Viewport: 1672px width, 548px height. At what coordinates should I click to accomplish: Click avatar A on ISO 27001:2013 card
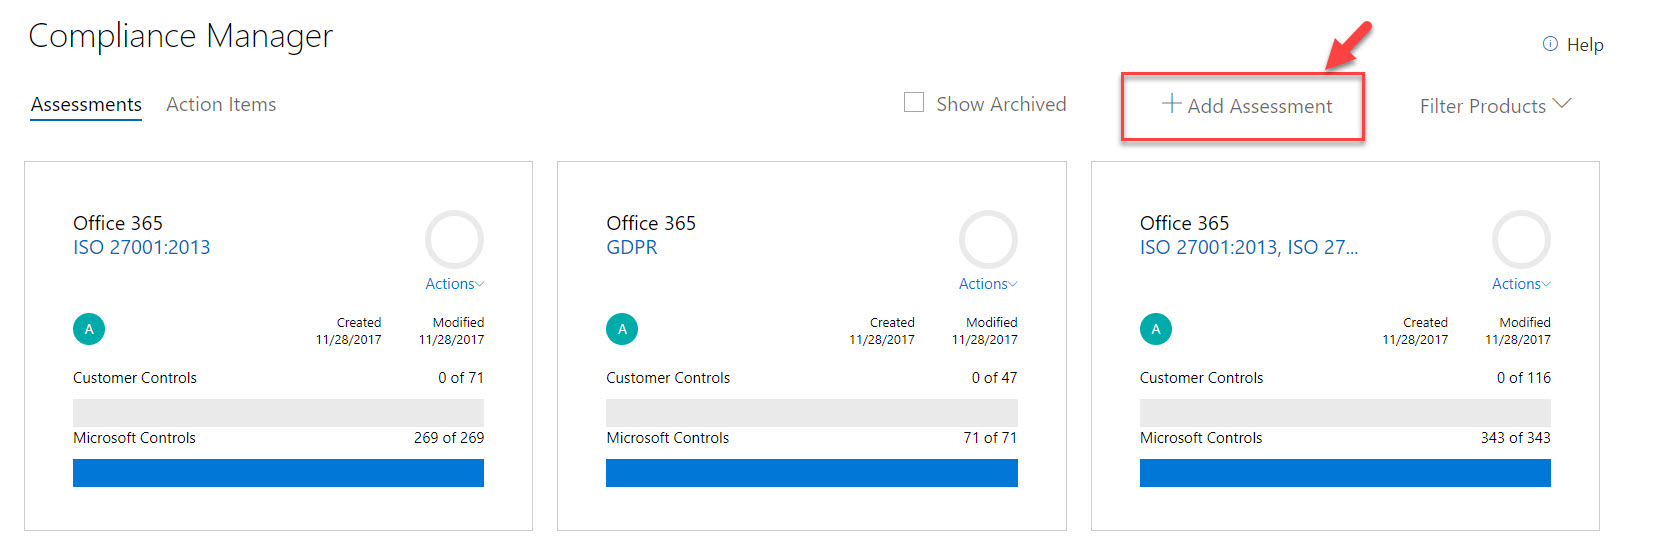click(89, 329)
